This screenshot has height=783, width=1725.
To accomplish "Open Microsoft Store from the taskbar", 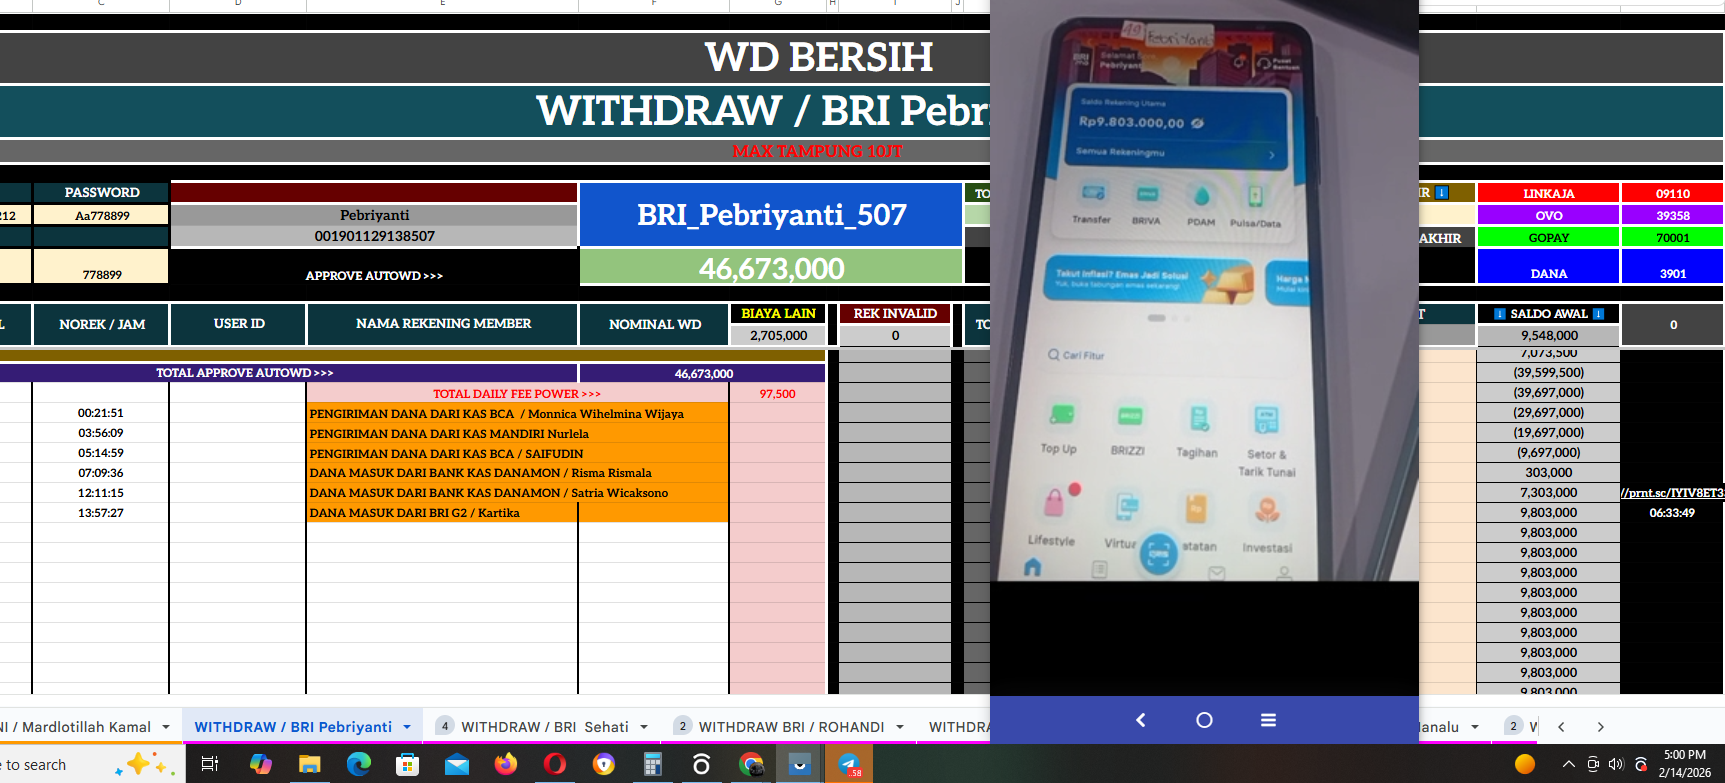I will (x=407, y=765).
